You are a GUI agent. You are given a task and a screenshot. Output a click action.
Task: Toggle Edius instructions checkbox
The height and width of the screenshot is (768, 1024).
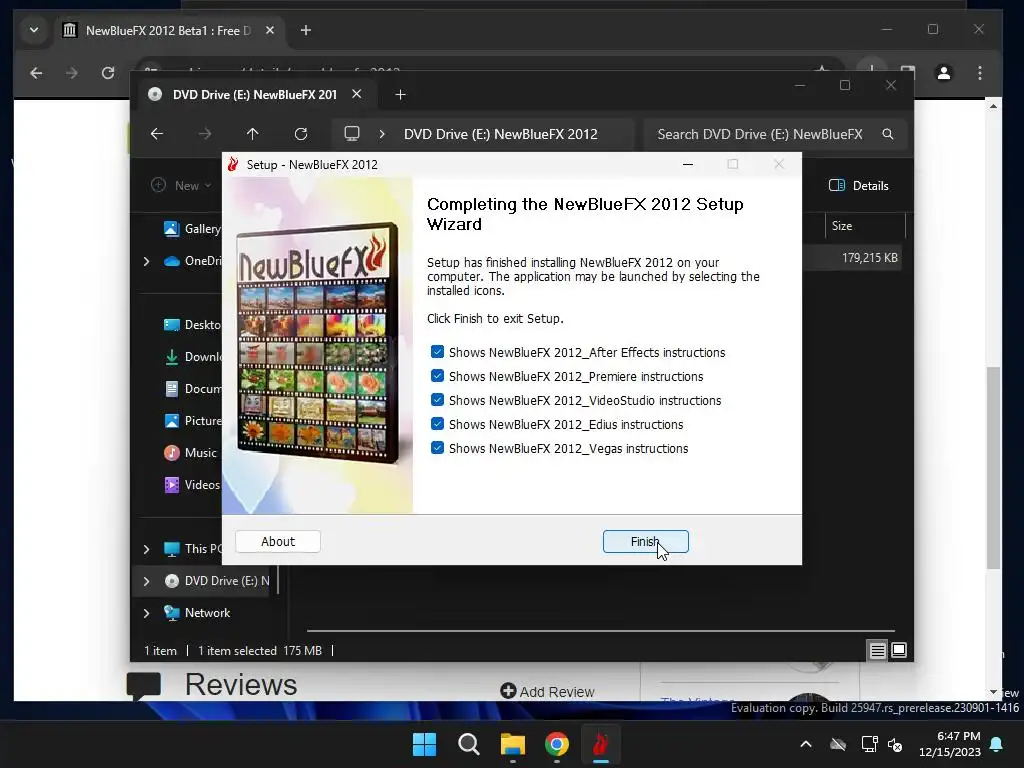tap(438, 424)
